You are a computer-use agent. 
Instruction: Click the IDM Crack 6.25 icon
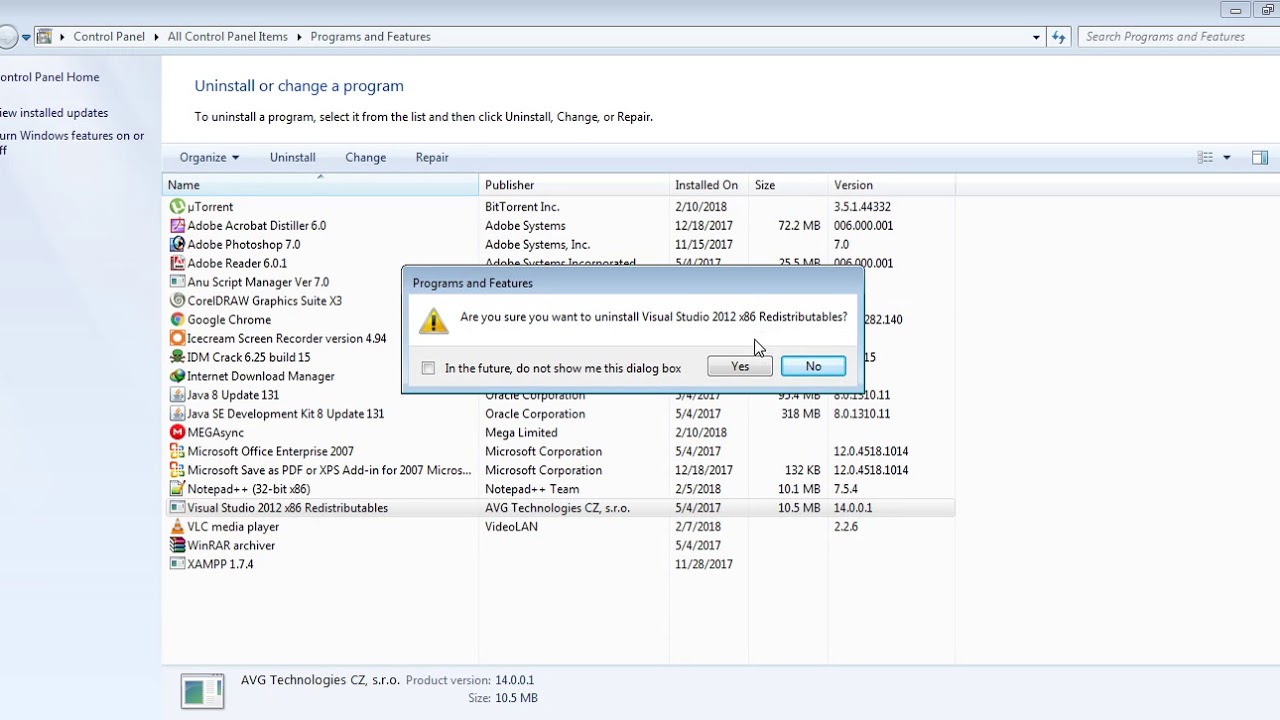coord(177,357)
